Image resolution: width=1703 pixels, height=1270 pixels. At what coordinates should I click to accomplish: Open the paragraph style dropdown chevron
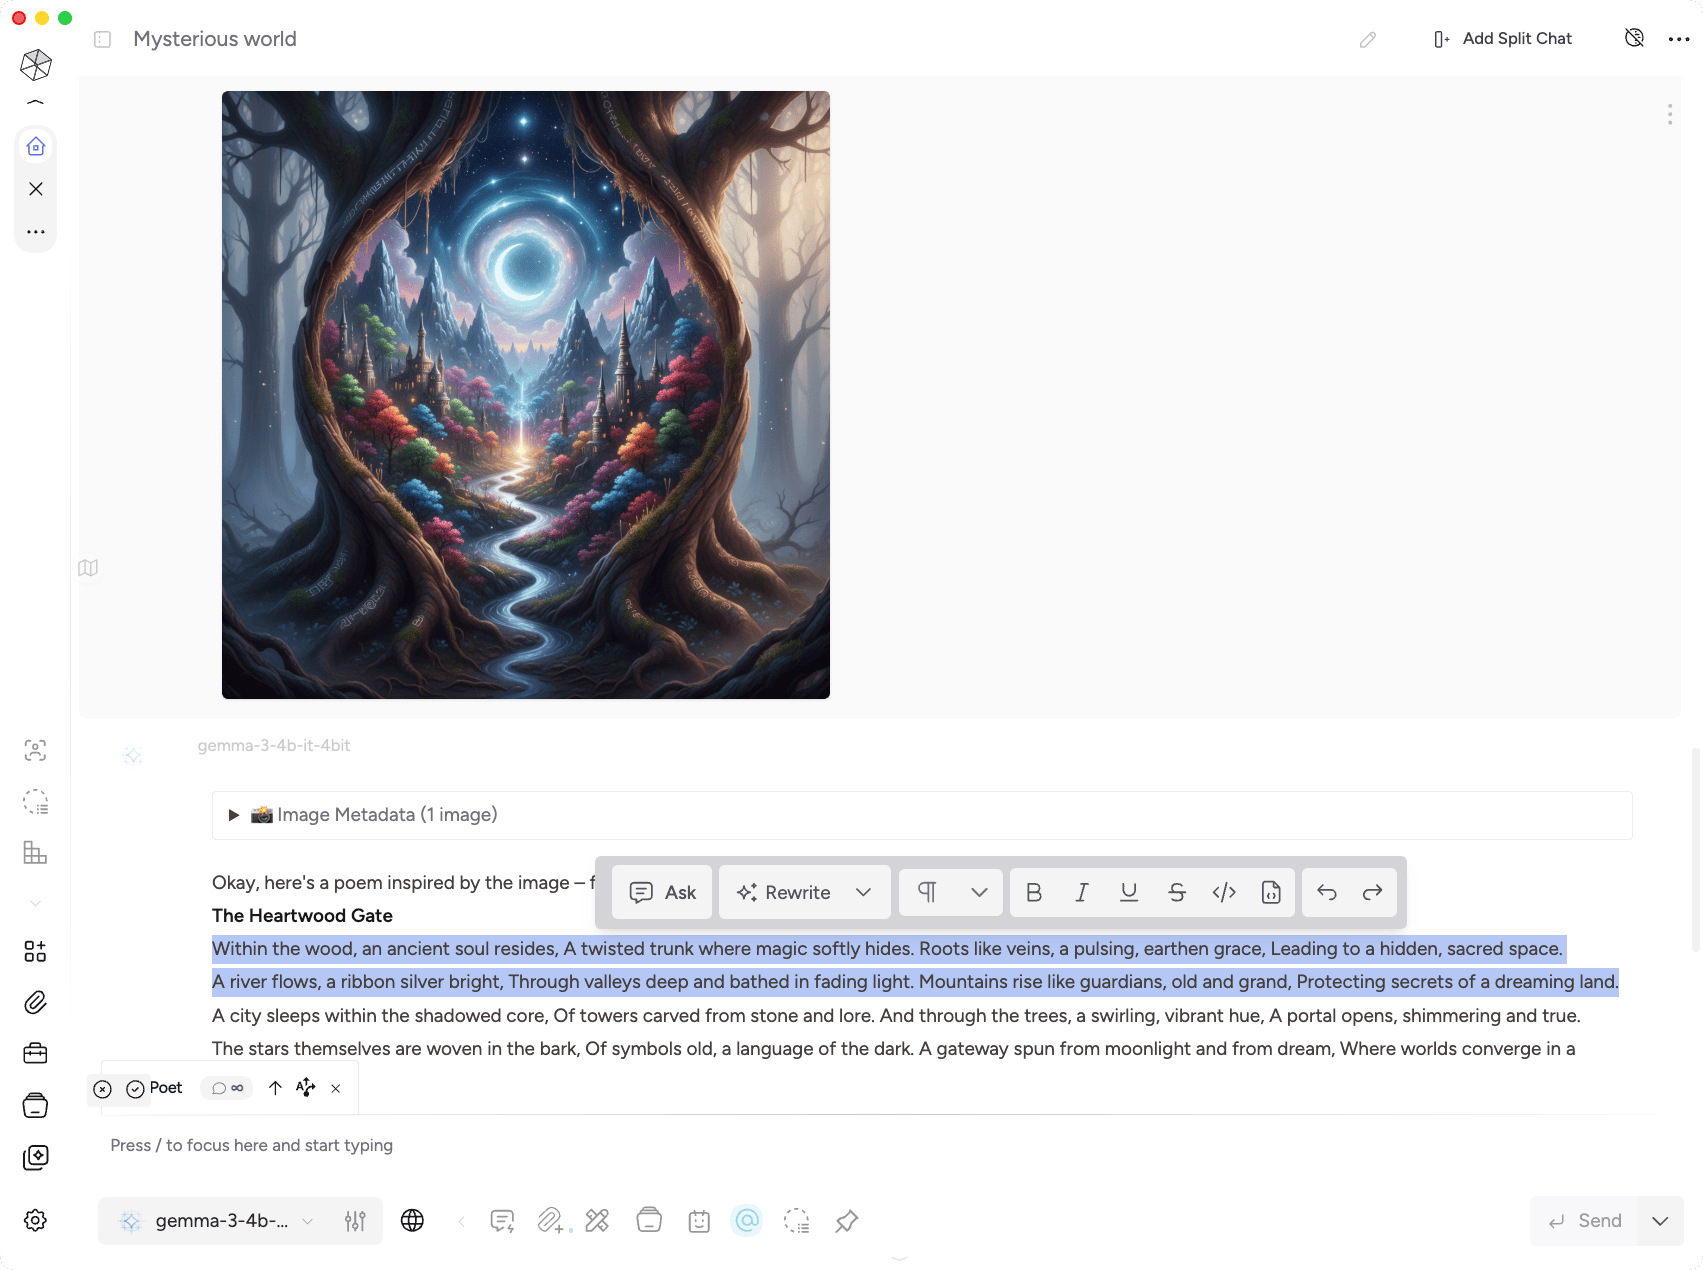(979, 892)
